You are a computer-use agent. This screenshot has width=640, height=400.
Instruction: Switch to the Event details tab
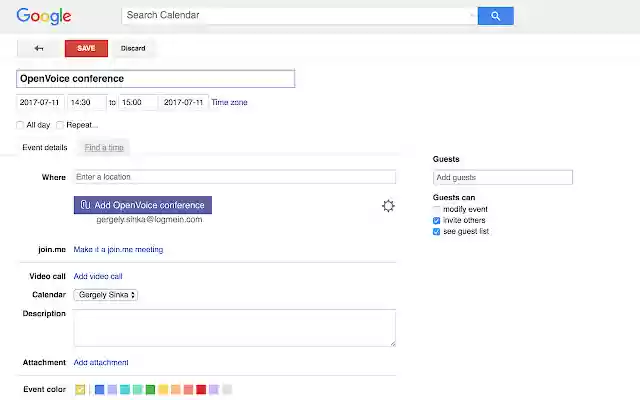click(45, 147)
